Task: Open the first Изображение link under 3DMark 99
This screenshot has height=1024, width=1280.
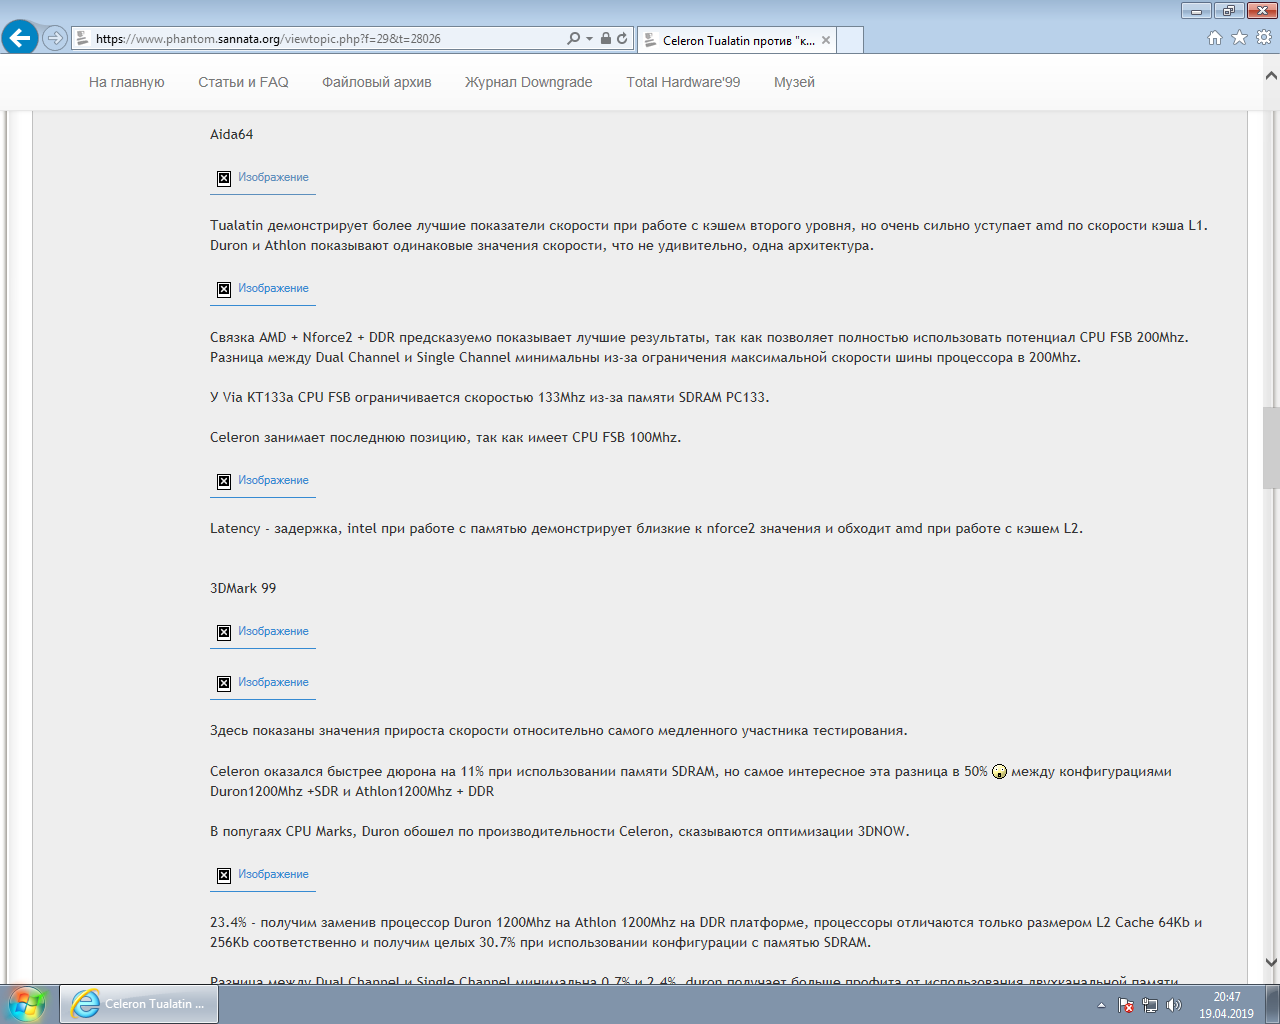Action: tap(273, 631)
